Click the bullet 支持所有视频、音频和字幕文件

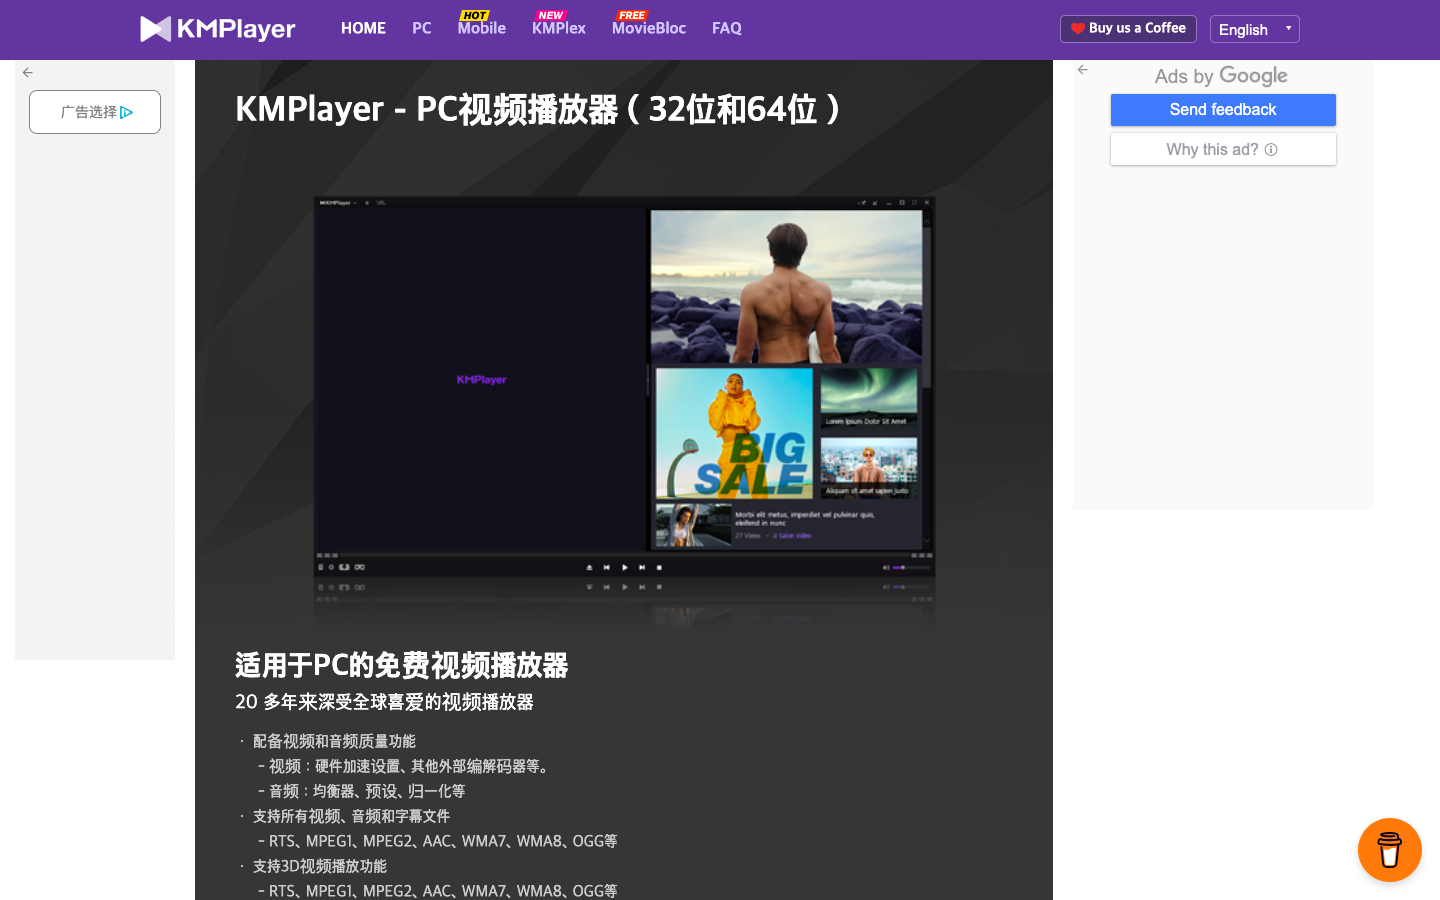pyautogui.click(x=351, y=816)
